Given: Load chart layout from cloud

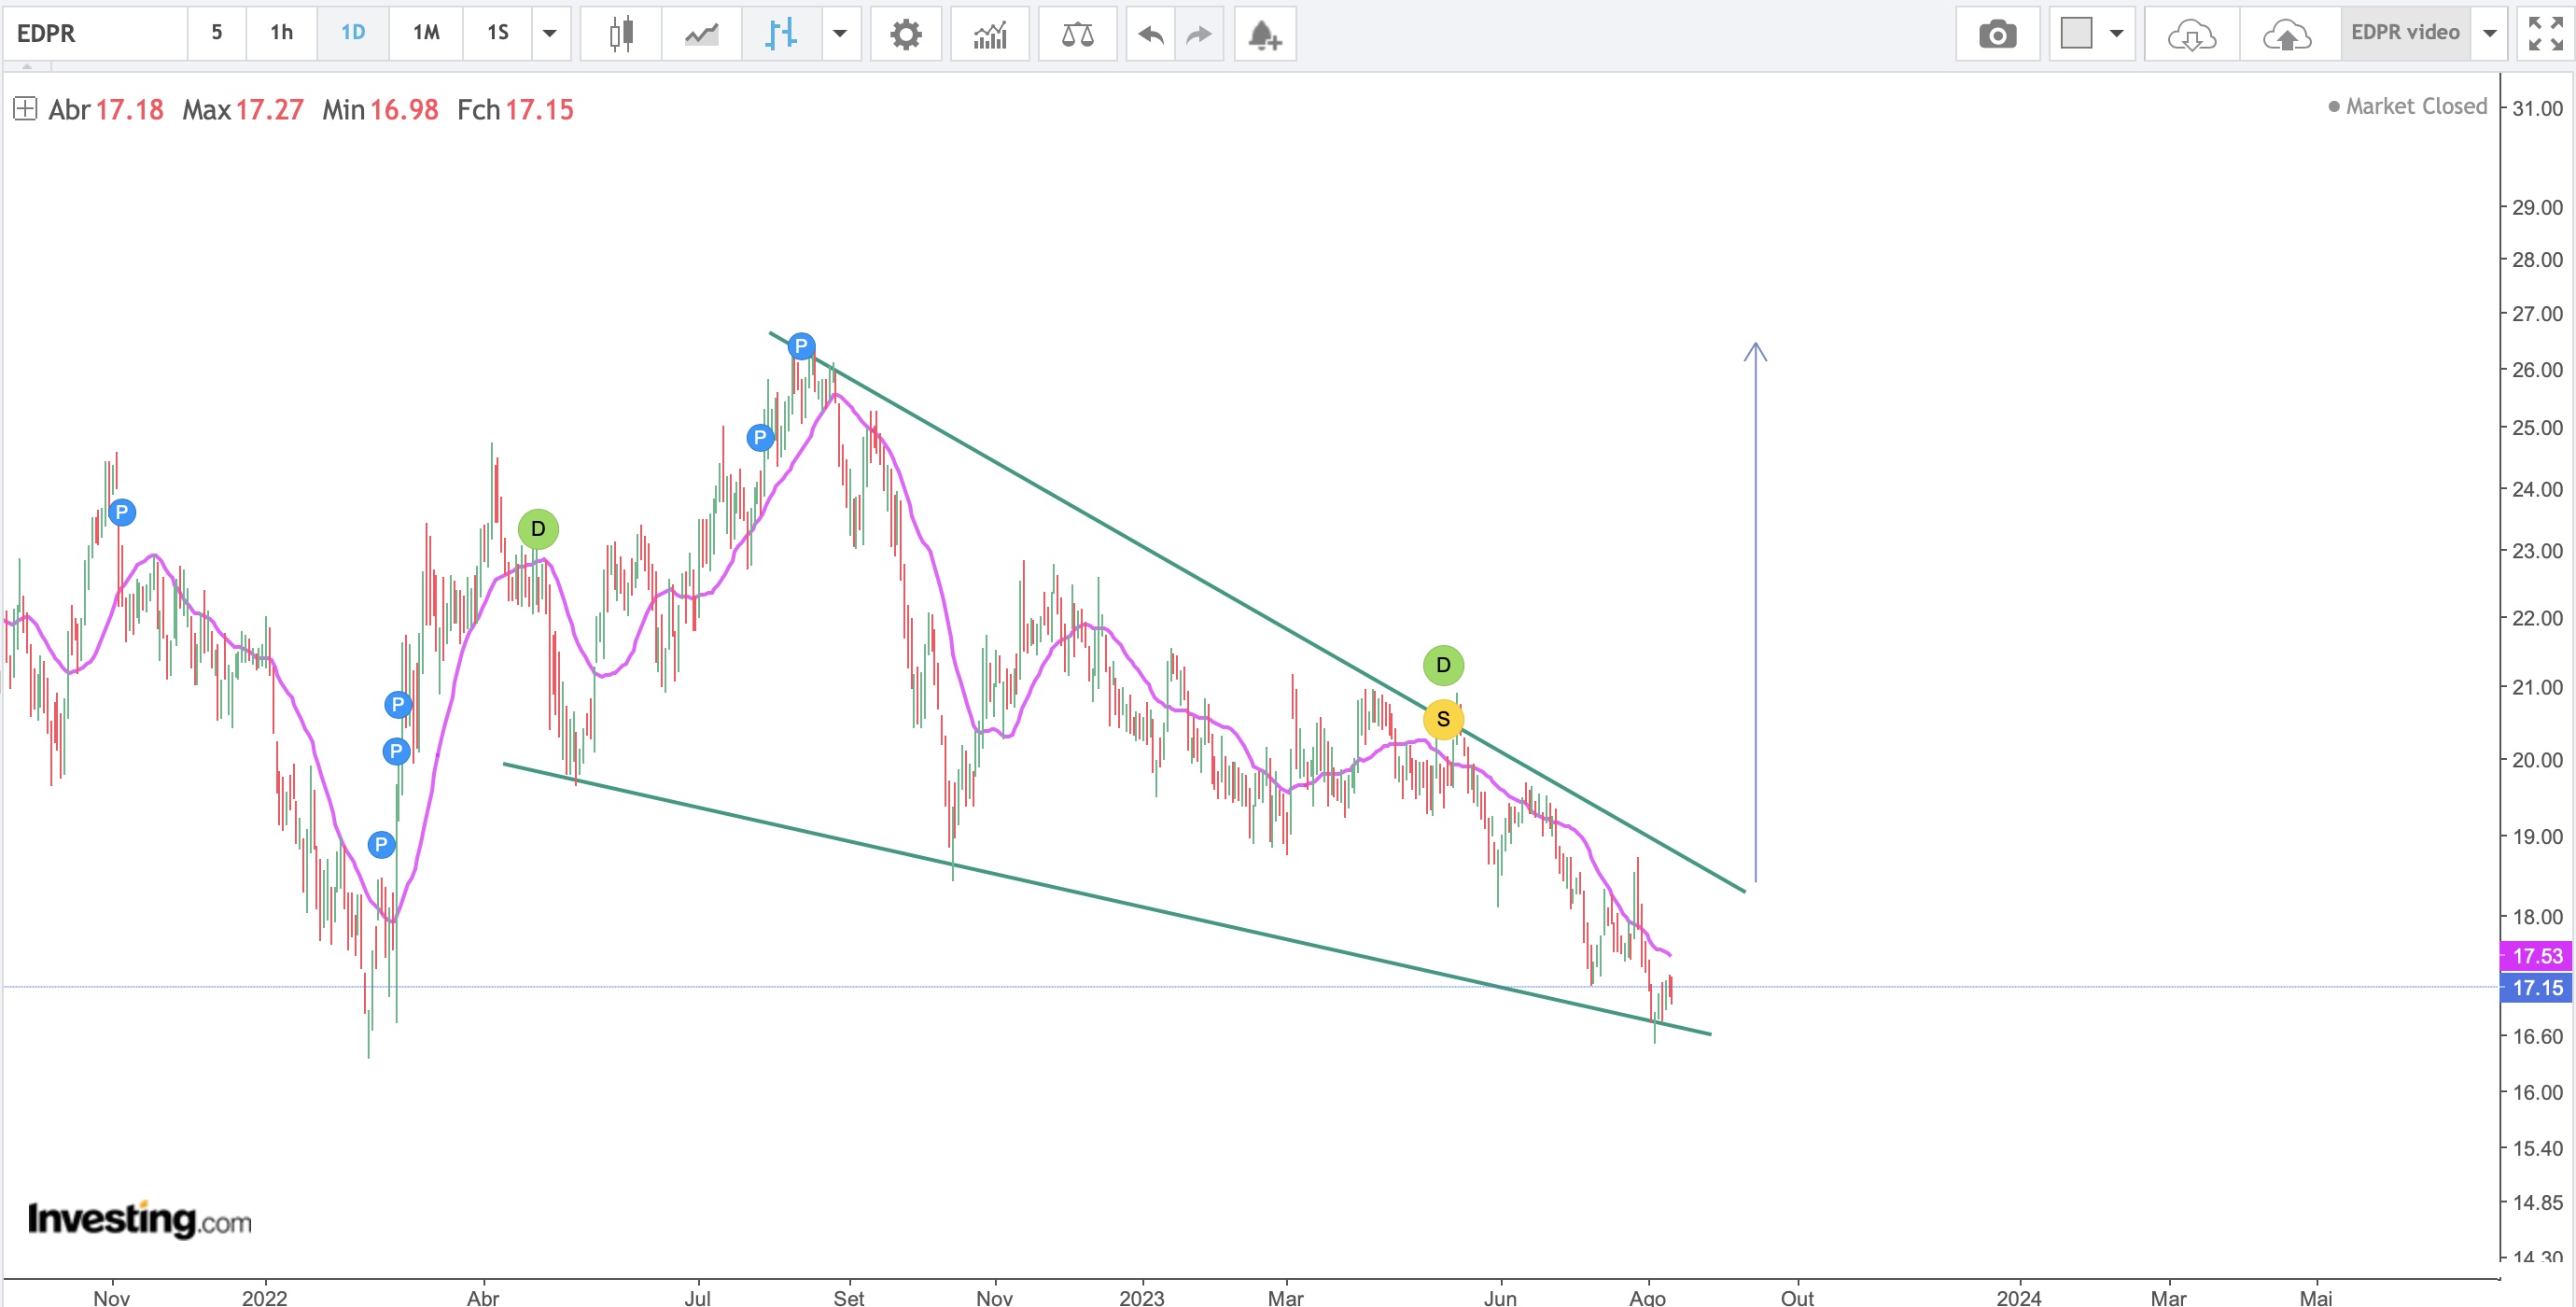Looking at the screenshot, I should [2191, 34].
